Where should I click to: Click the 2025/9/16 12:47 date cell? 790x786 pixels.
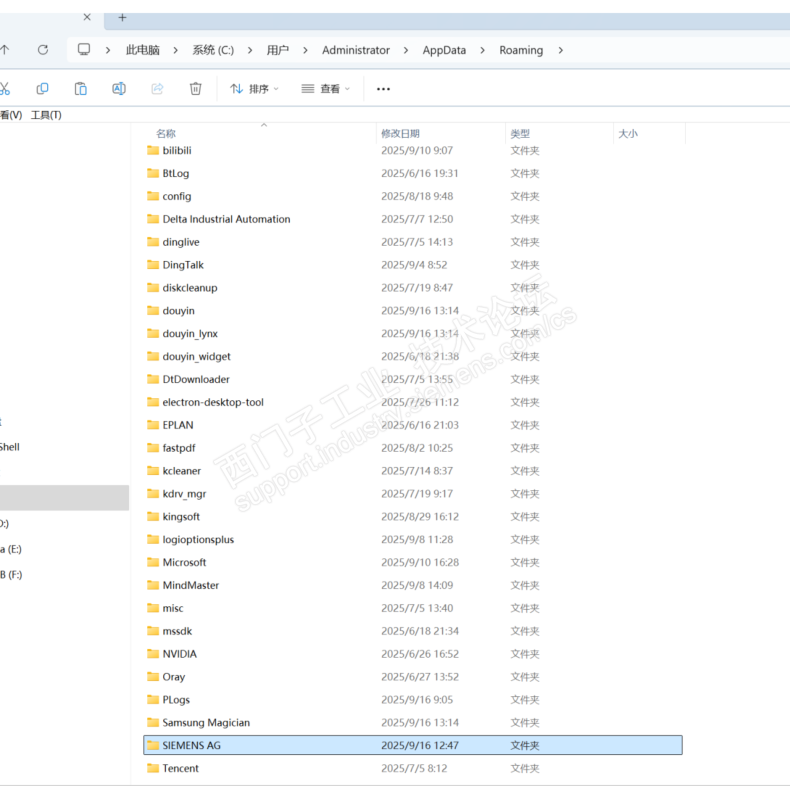[x=420, y=746]
